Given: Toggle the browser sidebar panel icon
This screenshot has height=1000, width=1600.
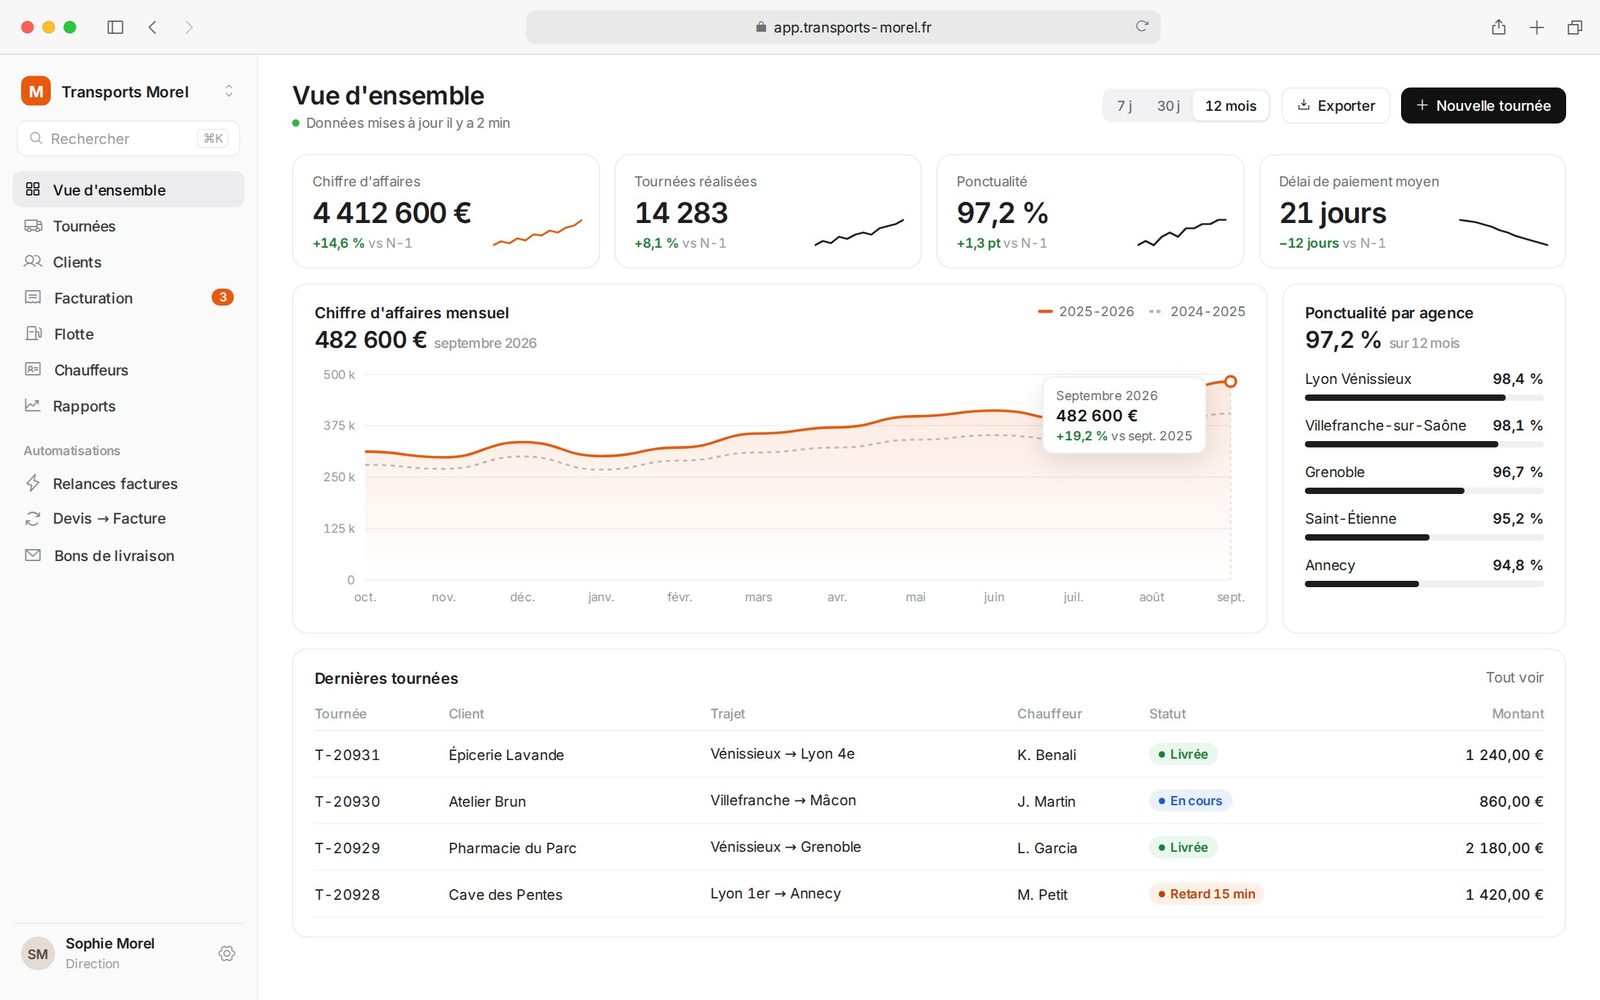Looking at the screenshot, I should (115, 27).
